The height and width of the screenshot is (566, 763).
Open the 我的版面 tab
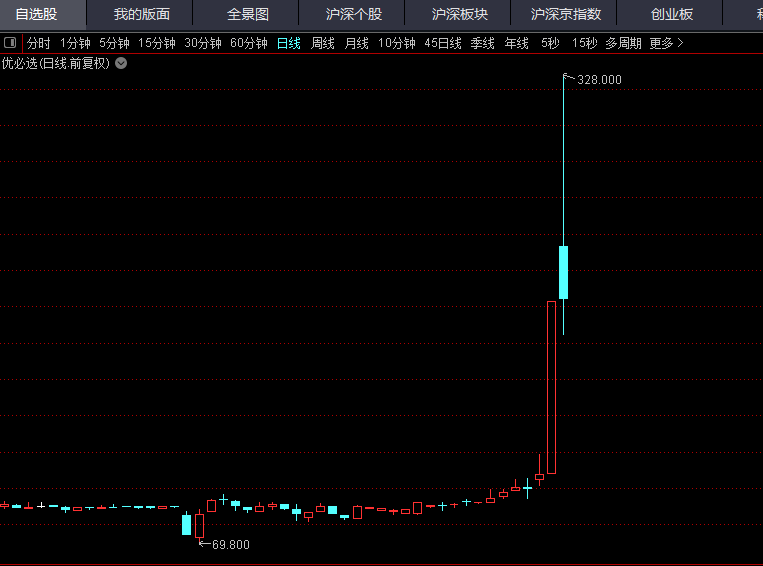tap(141, 14)
